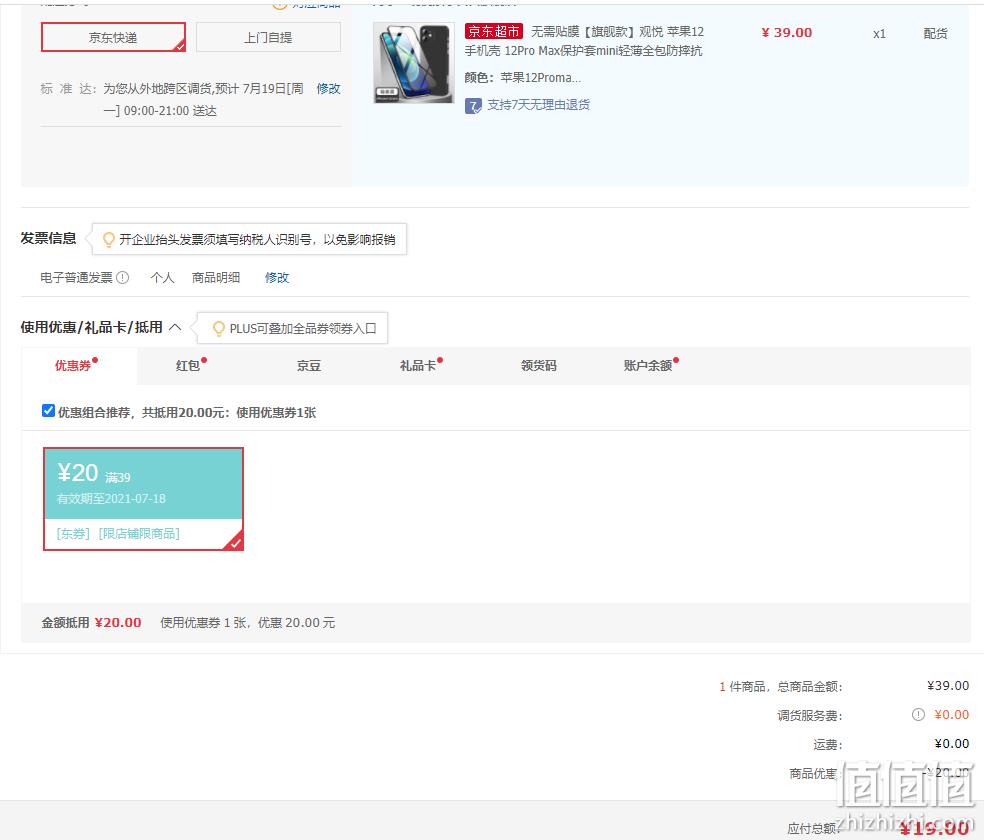984x840 pixels.
Task: Click 商品明细 invoice content text
Action: (216, 277)
